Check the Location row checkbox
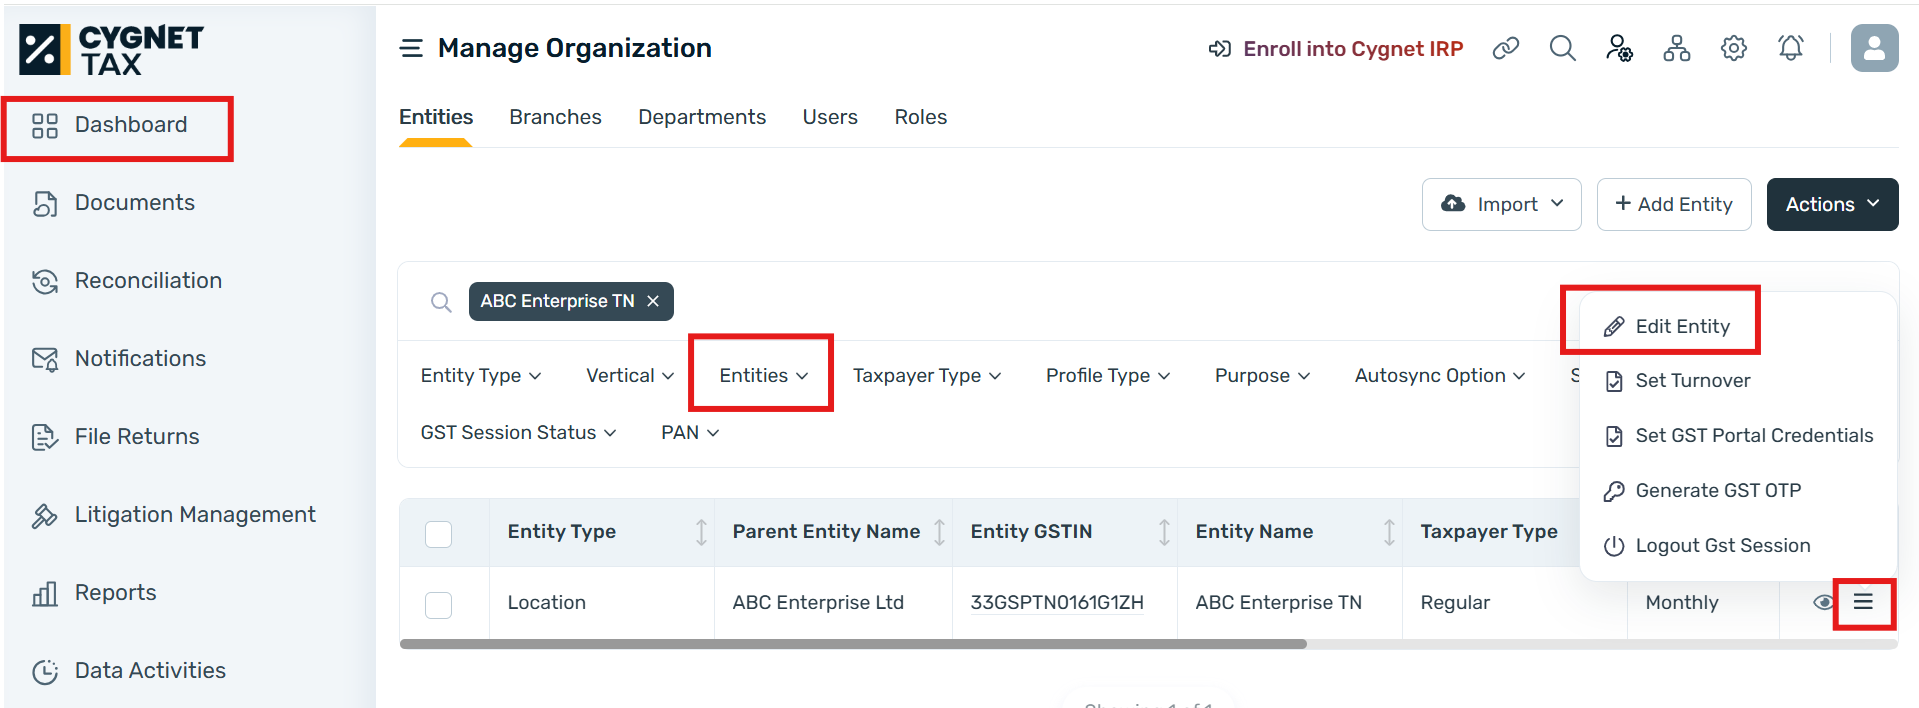Image resolution: width=1919 pixels, height=708 pixels. [x=438, y=604]
